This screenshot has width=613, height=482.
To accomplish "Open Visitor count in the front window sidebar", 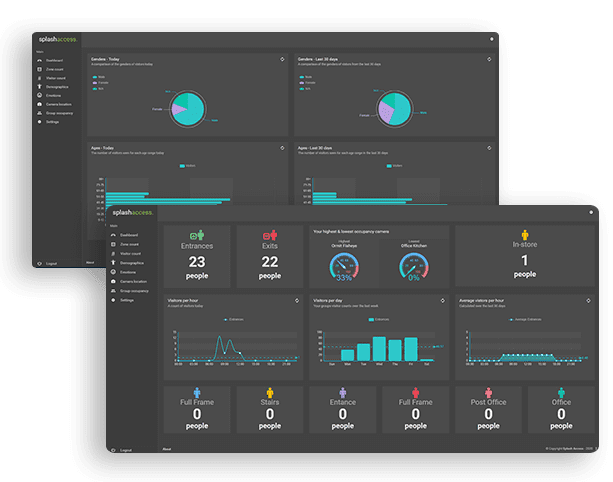I will 130,254.
